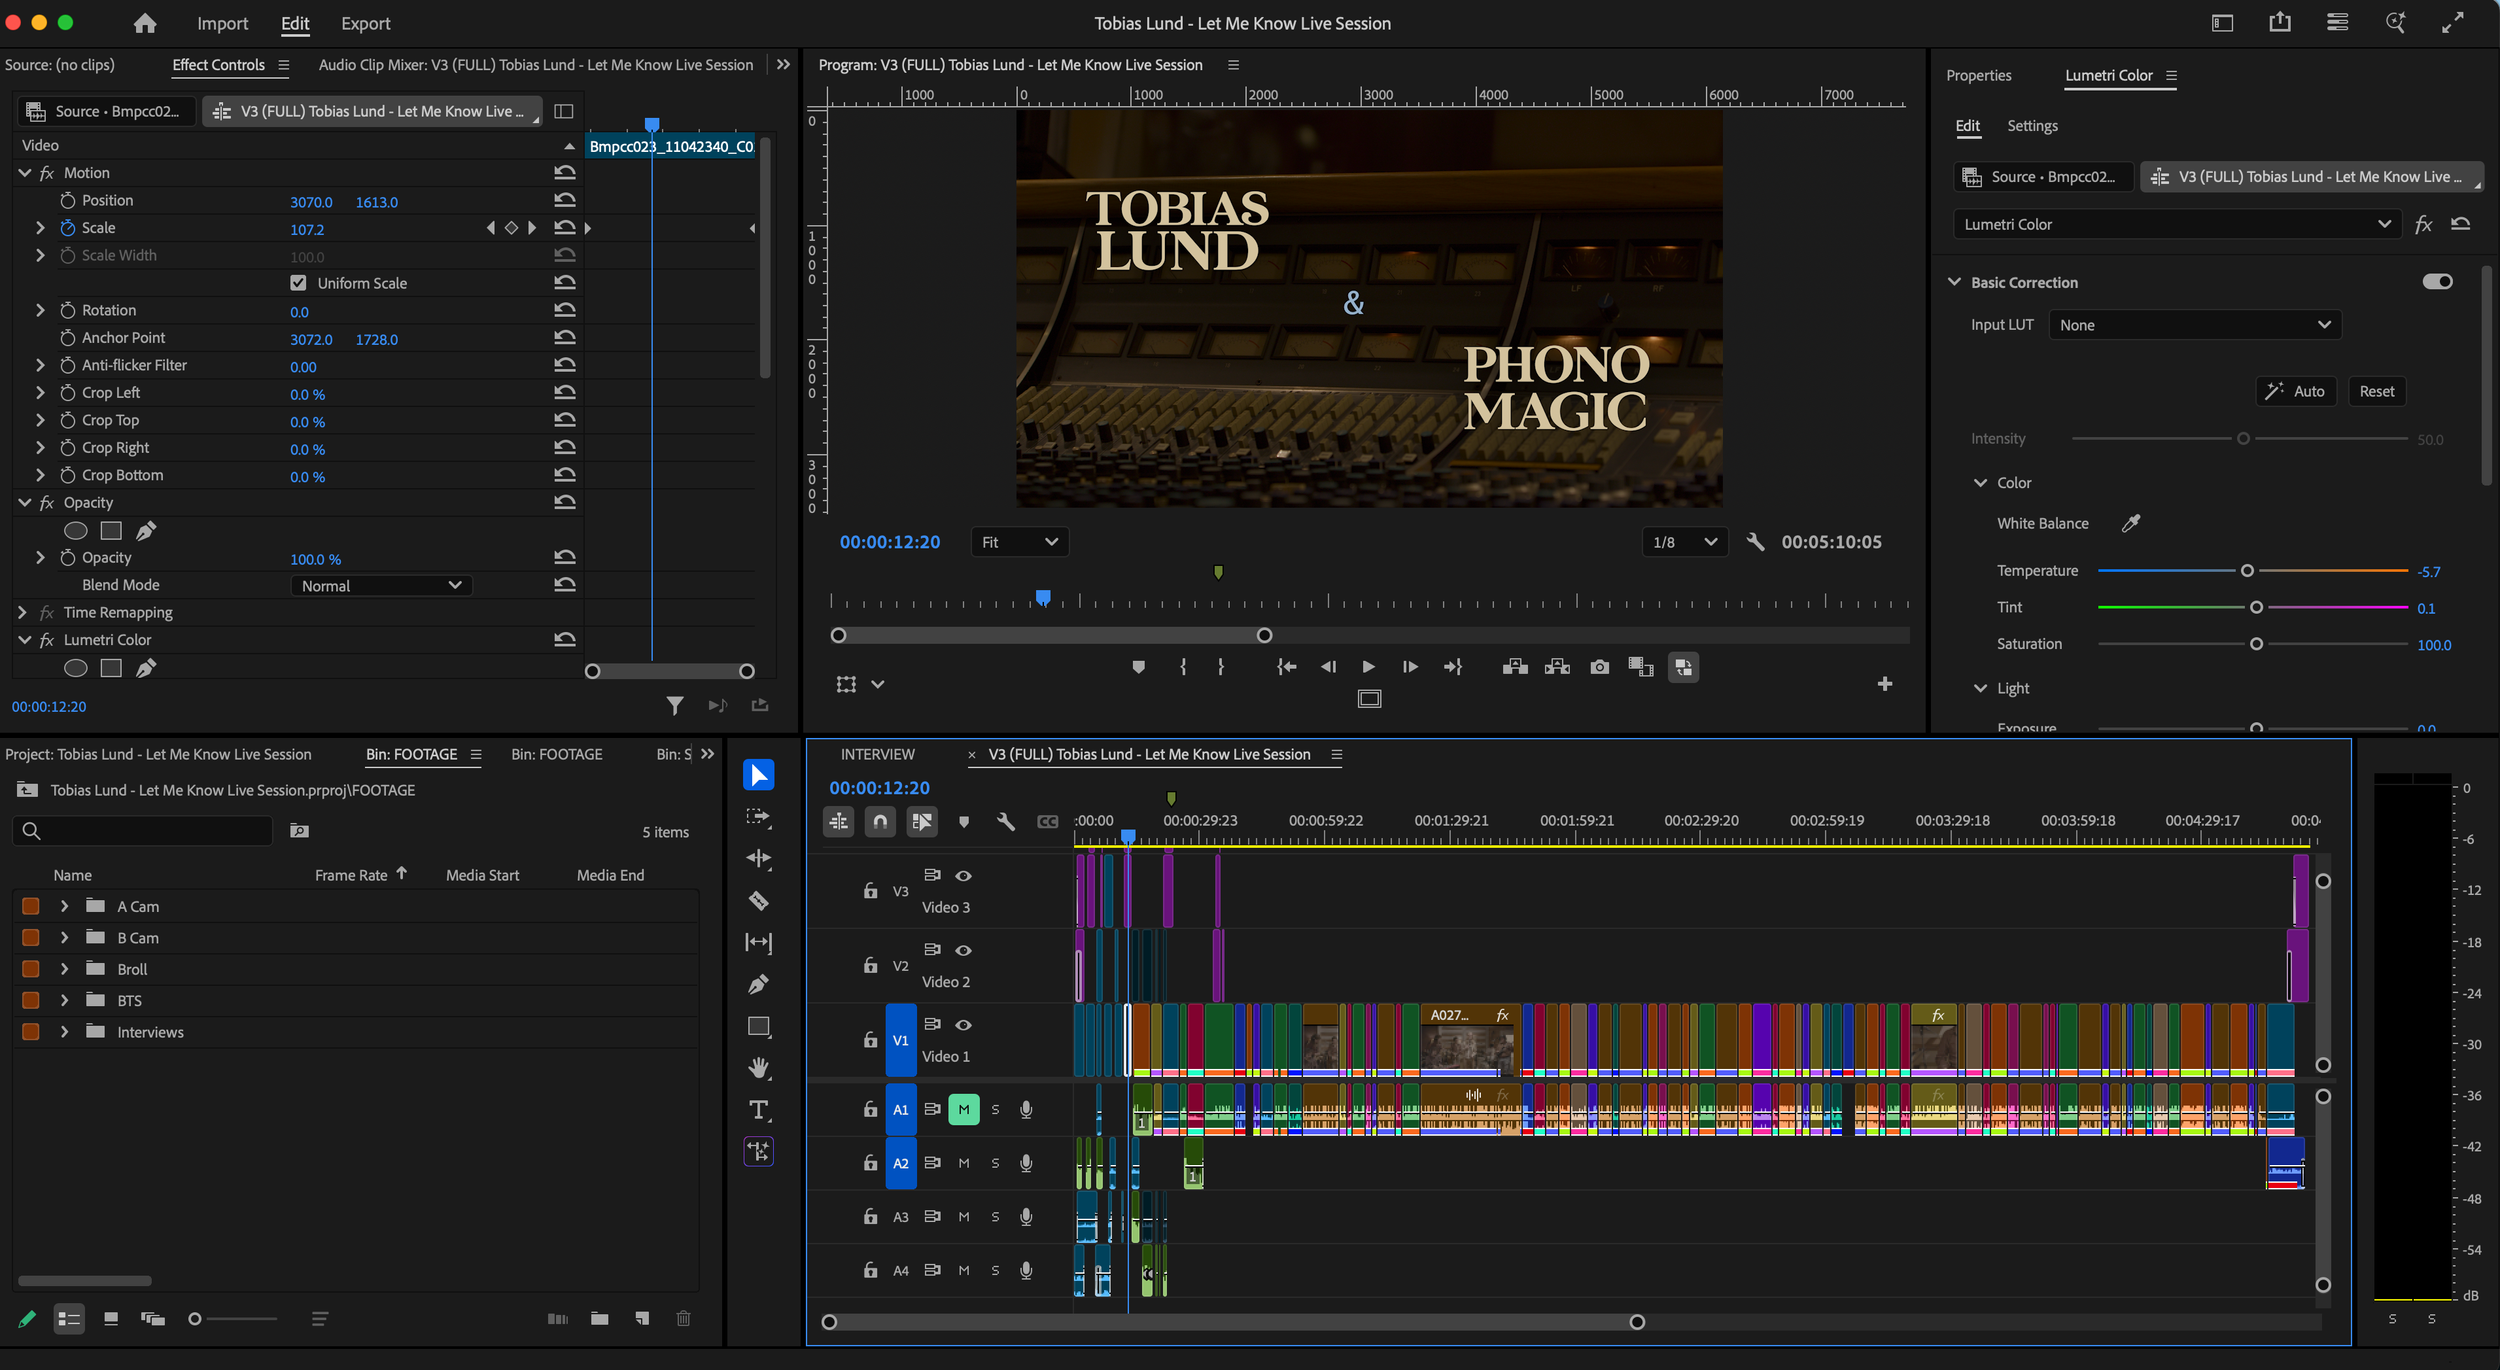Click the New Bin folder icon

point(600,1319)
